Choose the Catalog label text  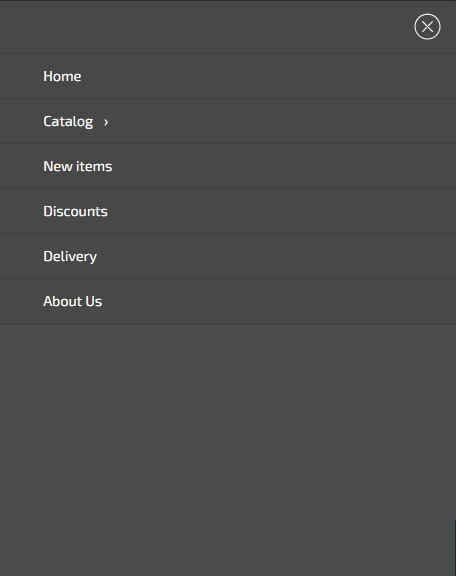point(68,122)
